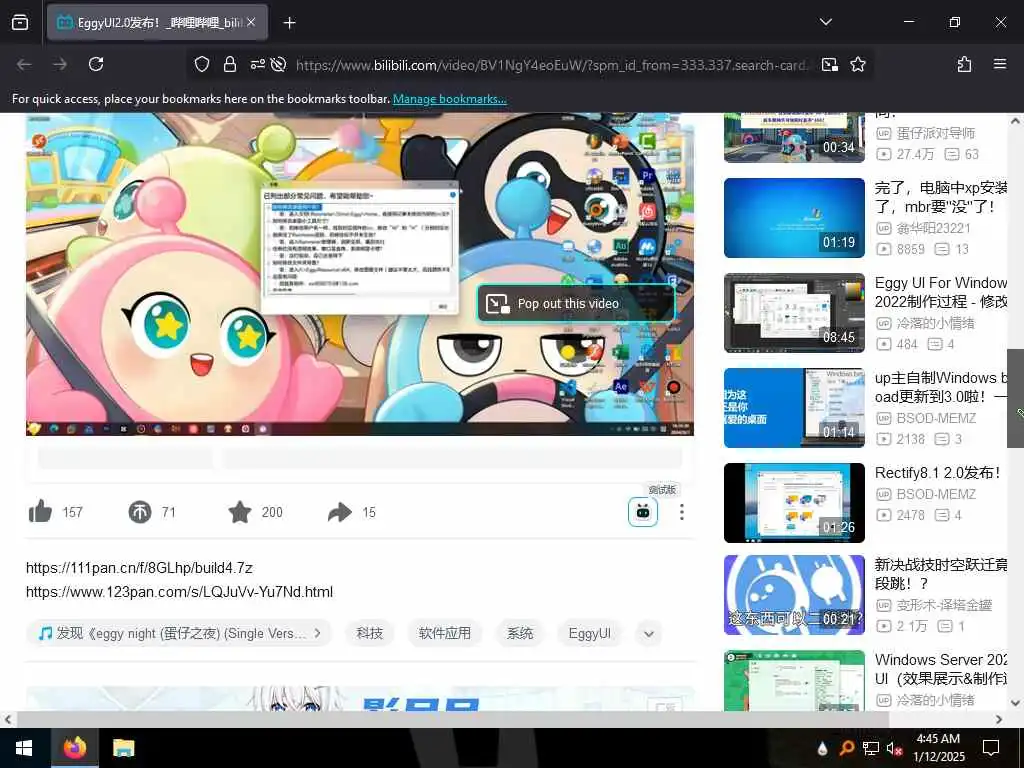1024x768 pixels.
Task: Click the main video player
Action: click(360, 274)
